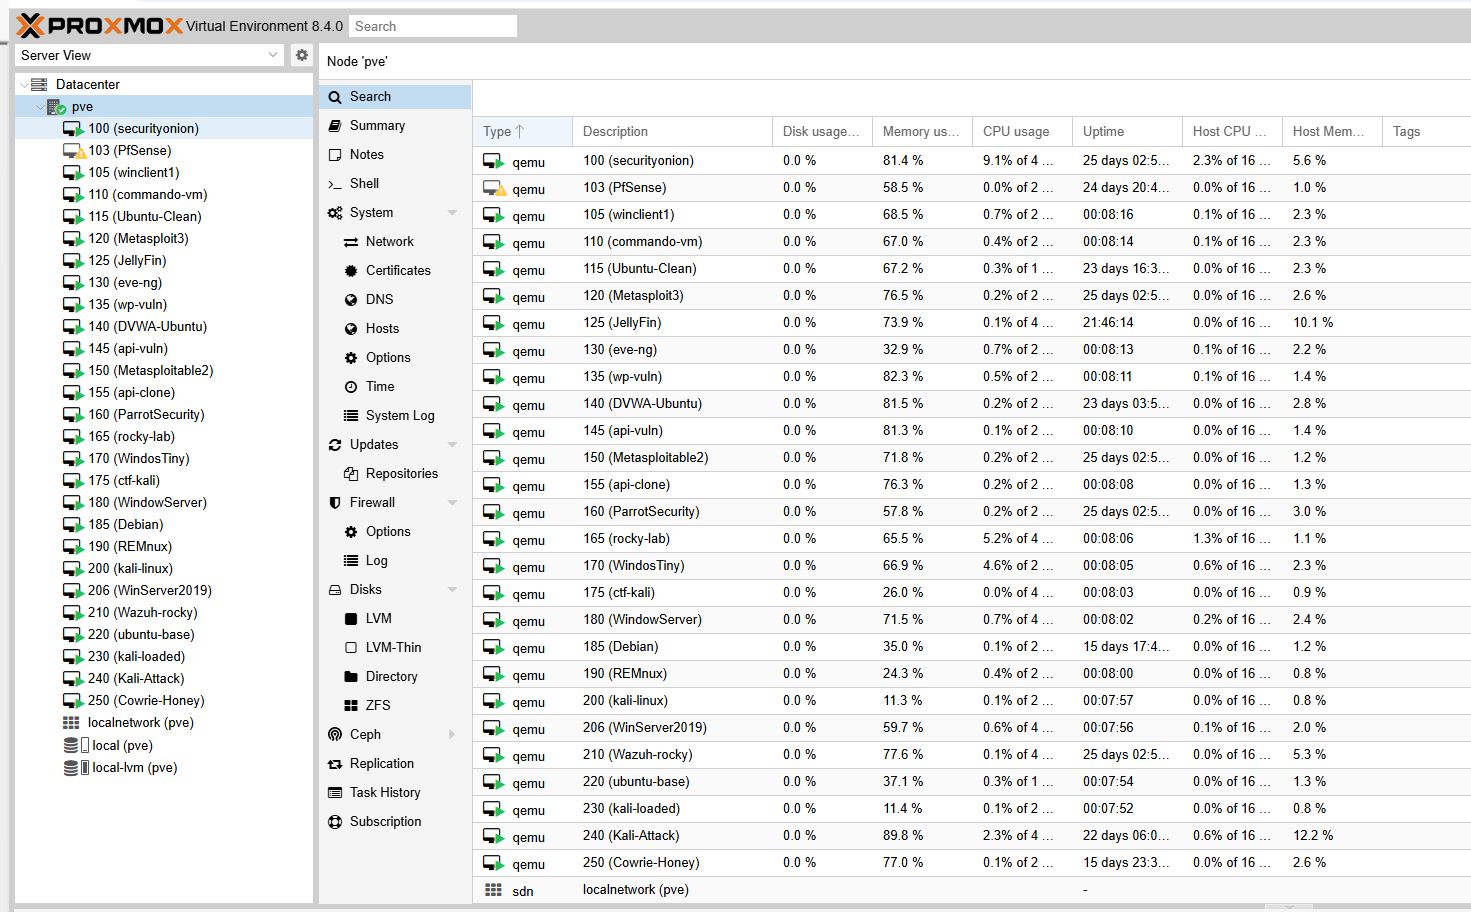This screenshot has width=1471, height=912.
Task: Click the 12.2 % host memory value
Action: click(x=1313, y=836)
